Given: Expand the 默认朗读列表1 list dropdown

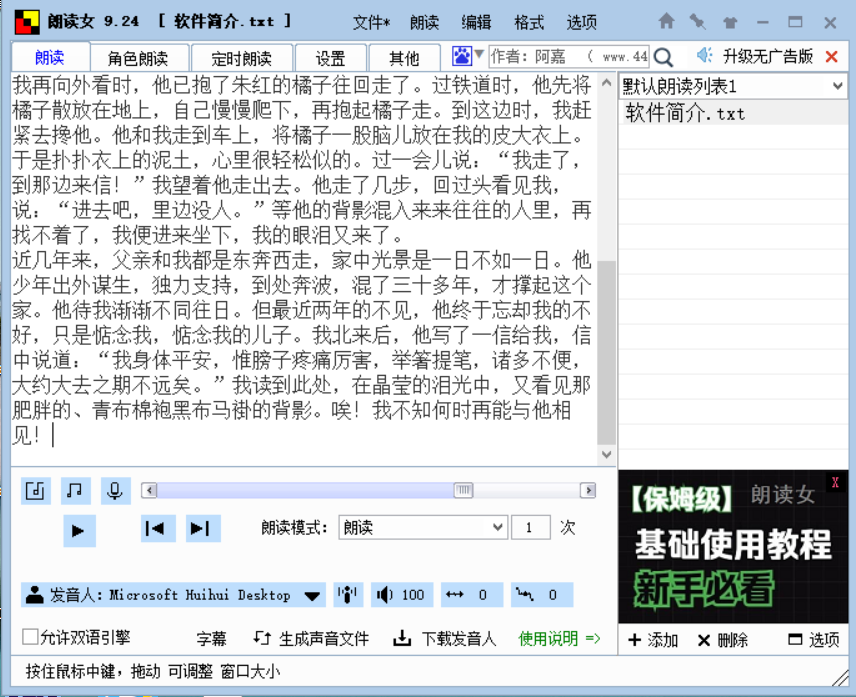Looking at the screenshot, I should [x=837, y=87].
